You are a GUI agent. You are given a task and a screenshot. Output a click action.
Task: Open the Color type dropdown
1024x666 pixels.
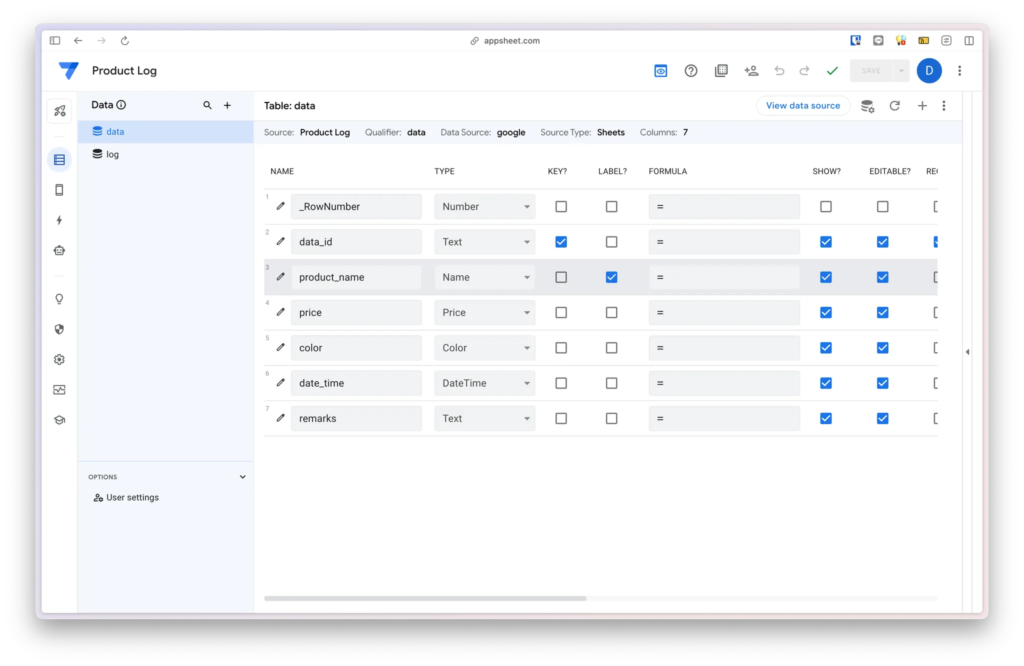(x=485, y=347)
